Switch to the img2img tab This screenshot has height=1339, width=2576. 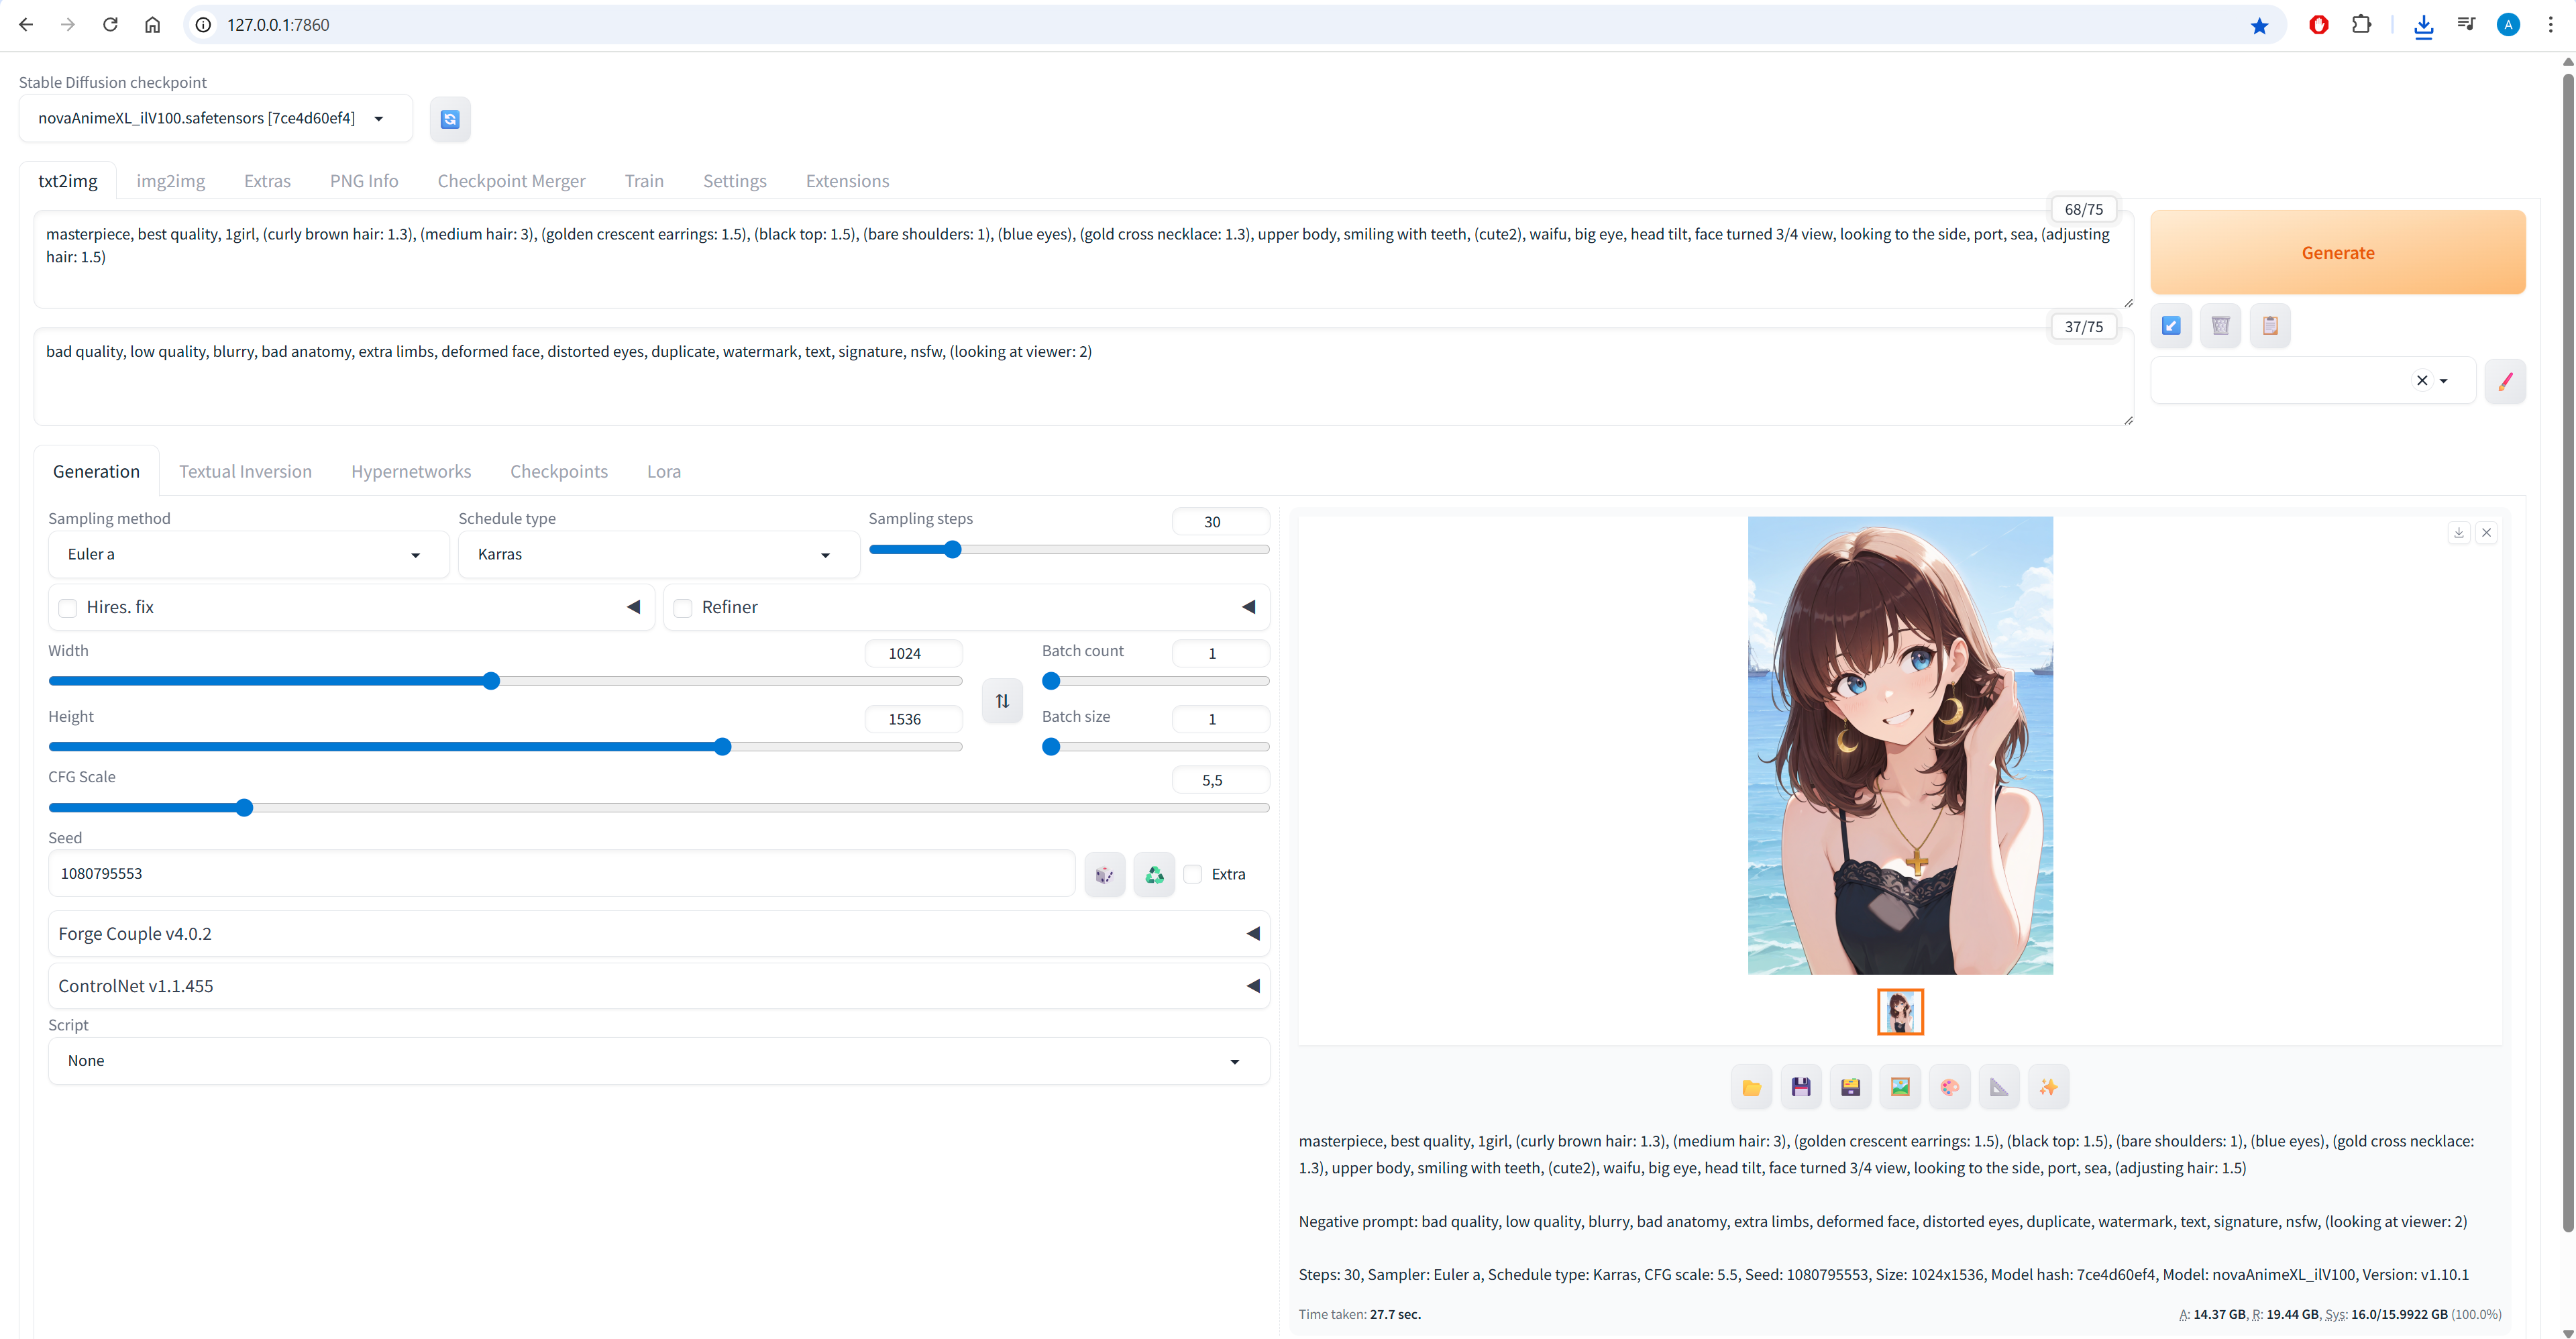tap(171, 181)
